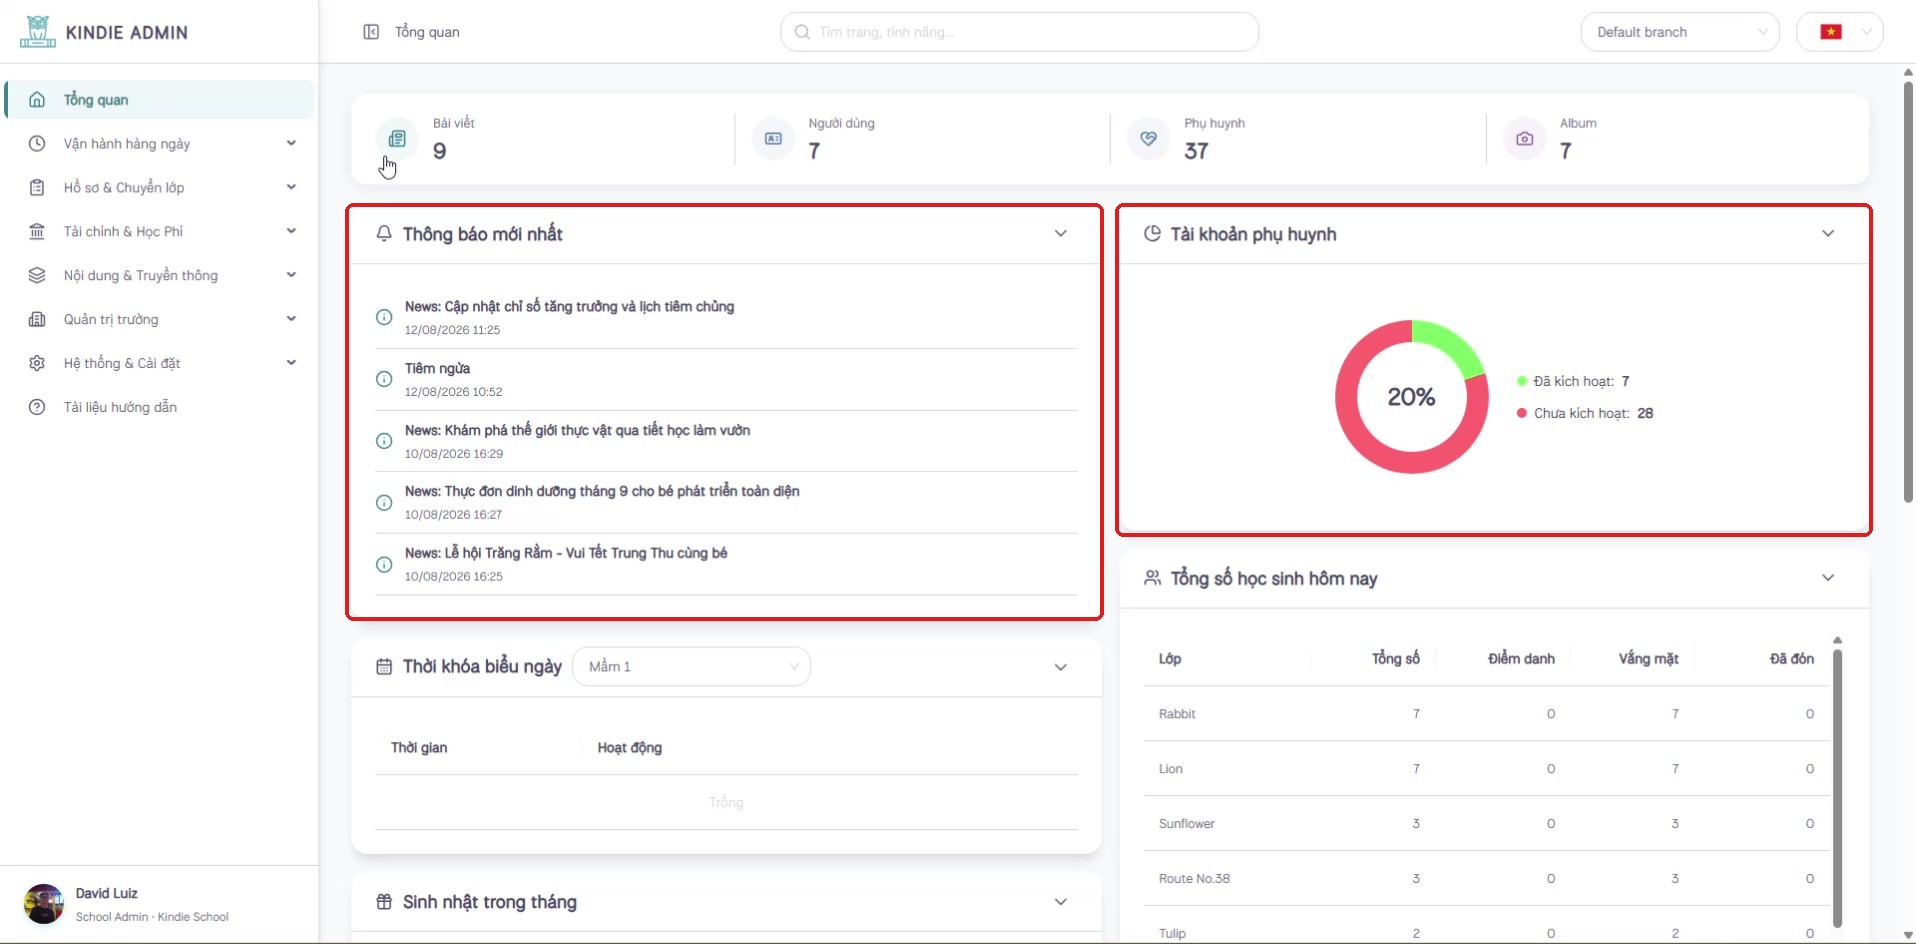Click the Chưa kích hoạt red legend dot
The width and height of the screenshot is (1916, 944).
point(1522,413)
